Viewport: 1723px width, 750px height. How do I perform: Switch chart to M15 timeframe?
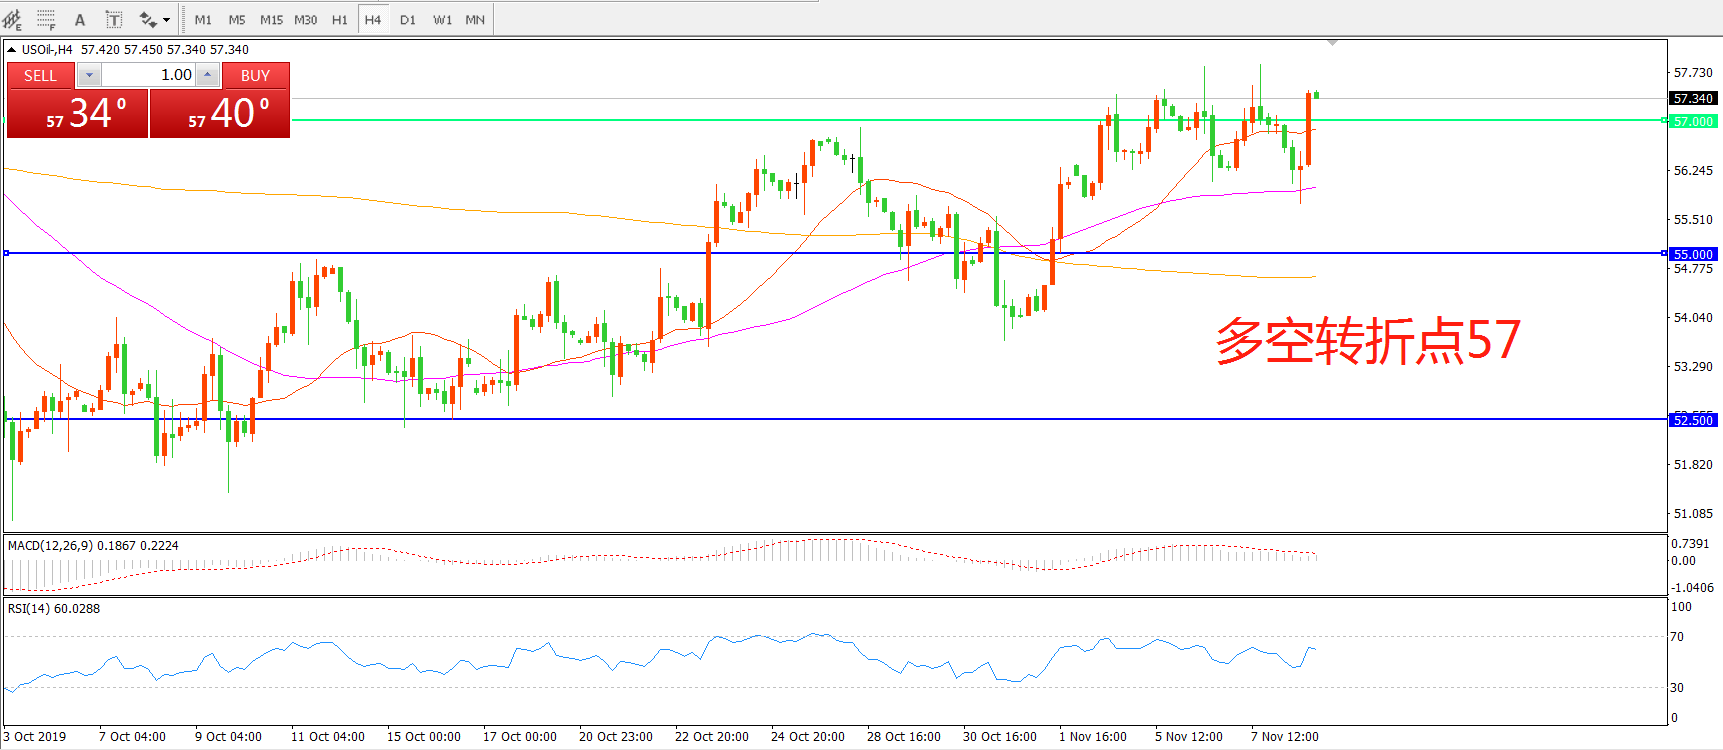(x=271, y=19)
